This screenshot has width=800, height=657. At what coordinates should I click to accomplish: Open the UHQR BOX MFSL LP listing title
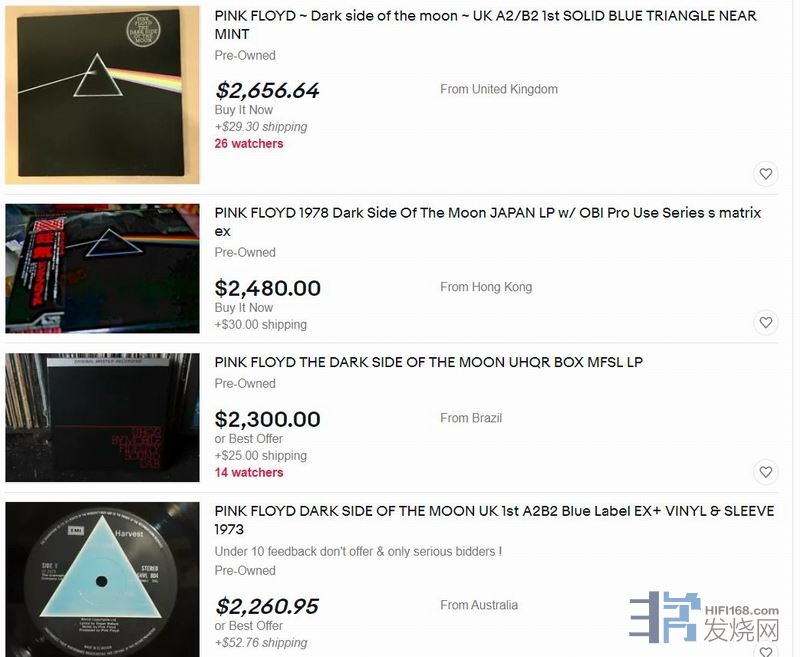pyautogui.click(x=429, y=362)
